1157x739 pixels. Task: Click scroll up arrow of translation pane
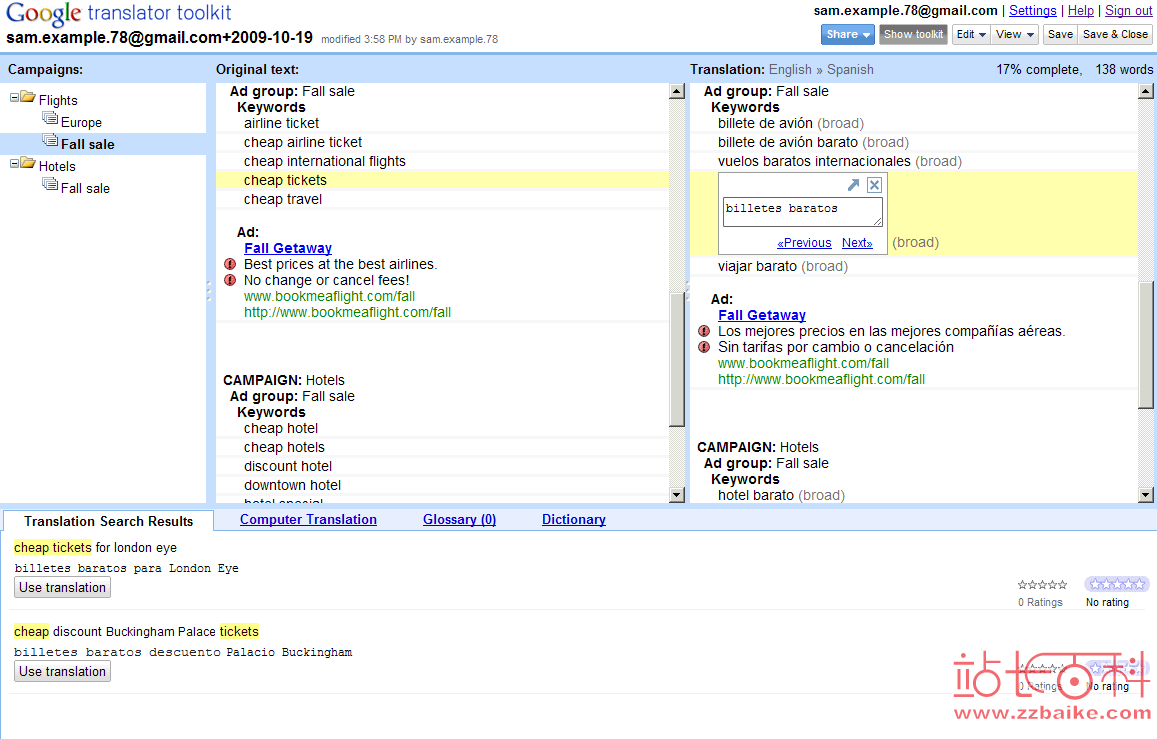point(1145,91)
